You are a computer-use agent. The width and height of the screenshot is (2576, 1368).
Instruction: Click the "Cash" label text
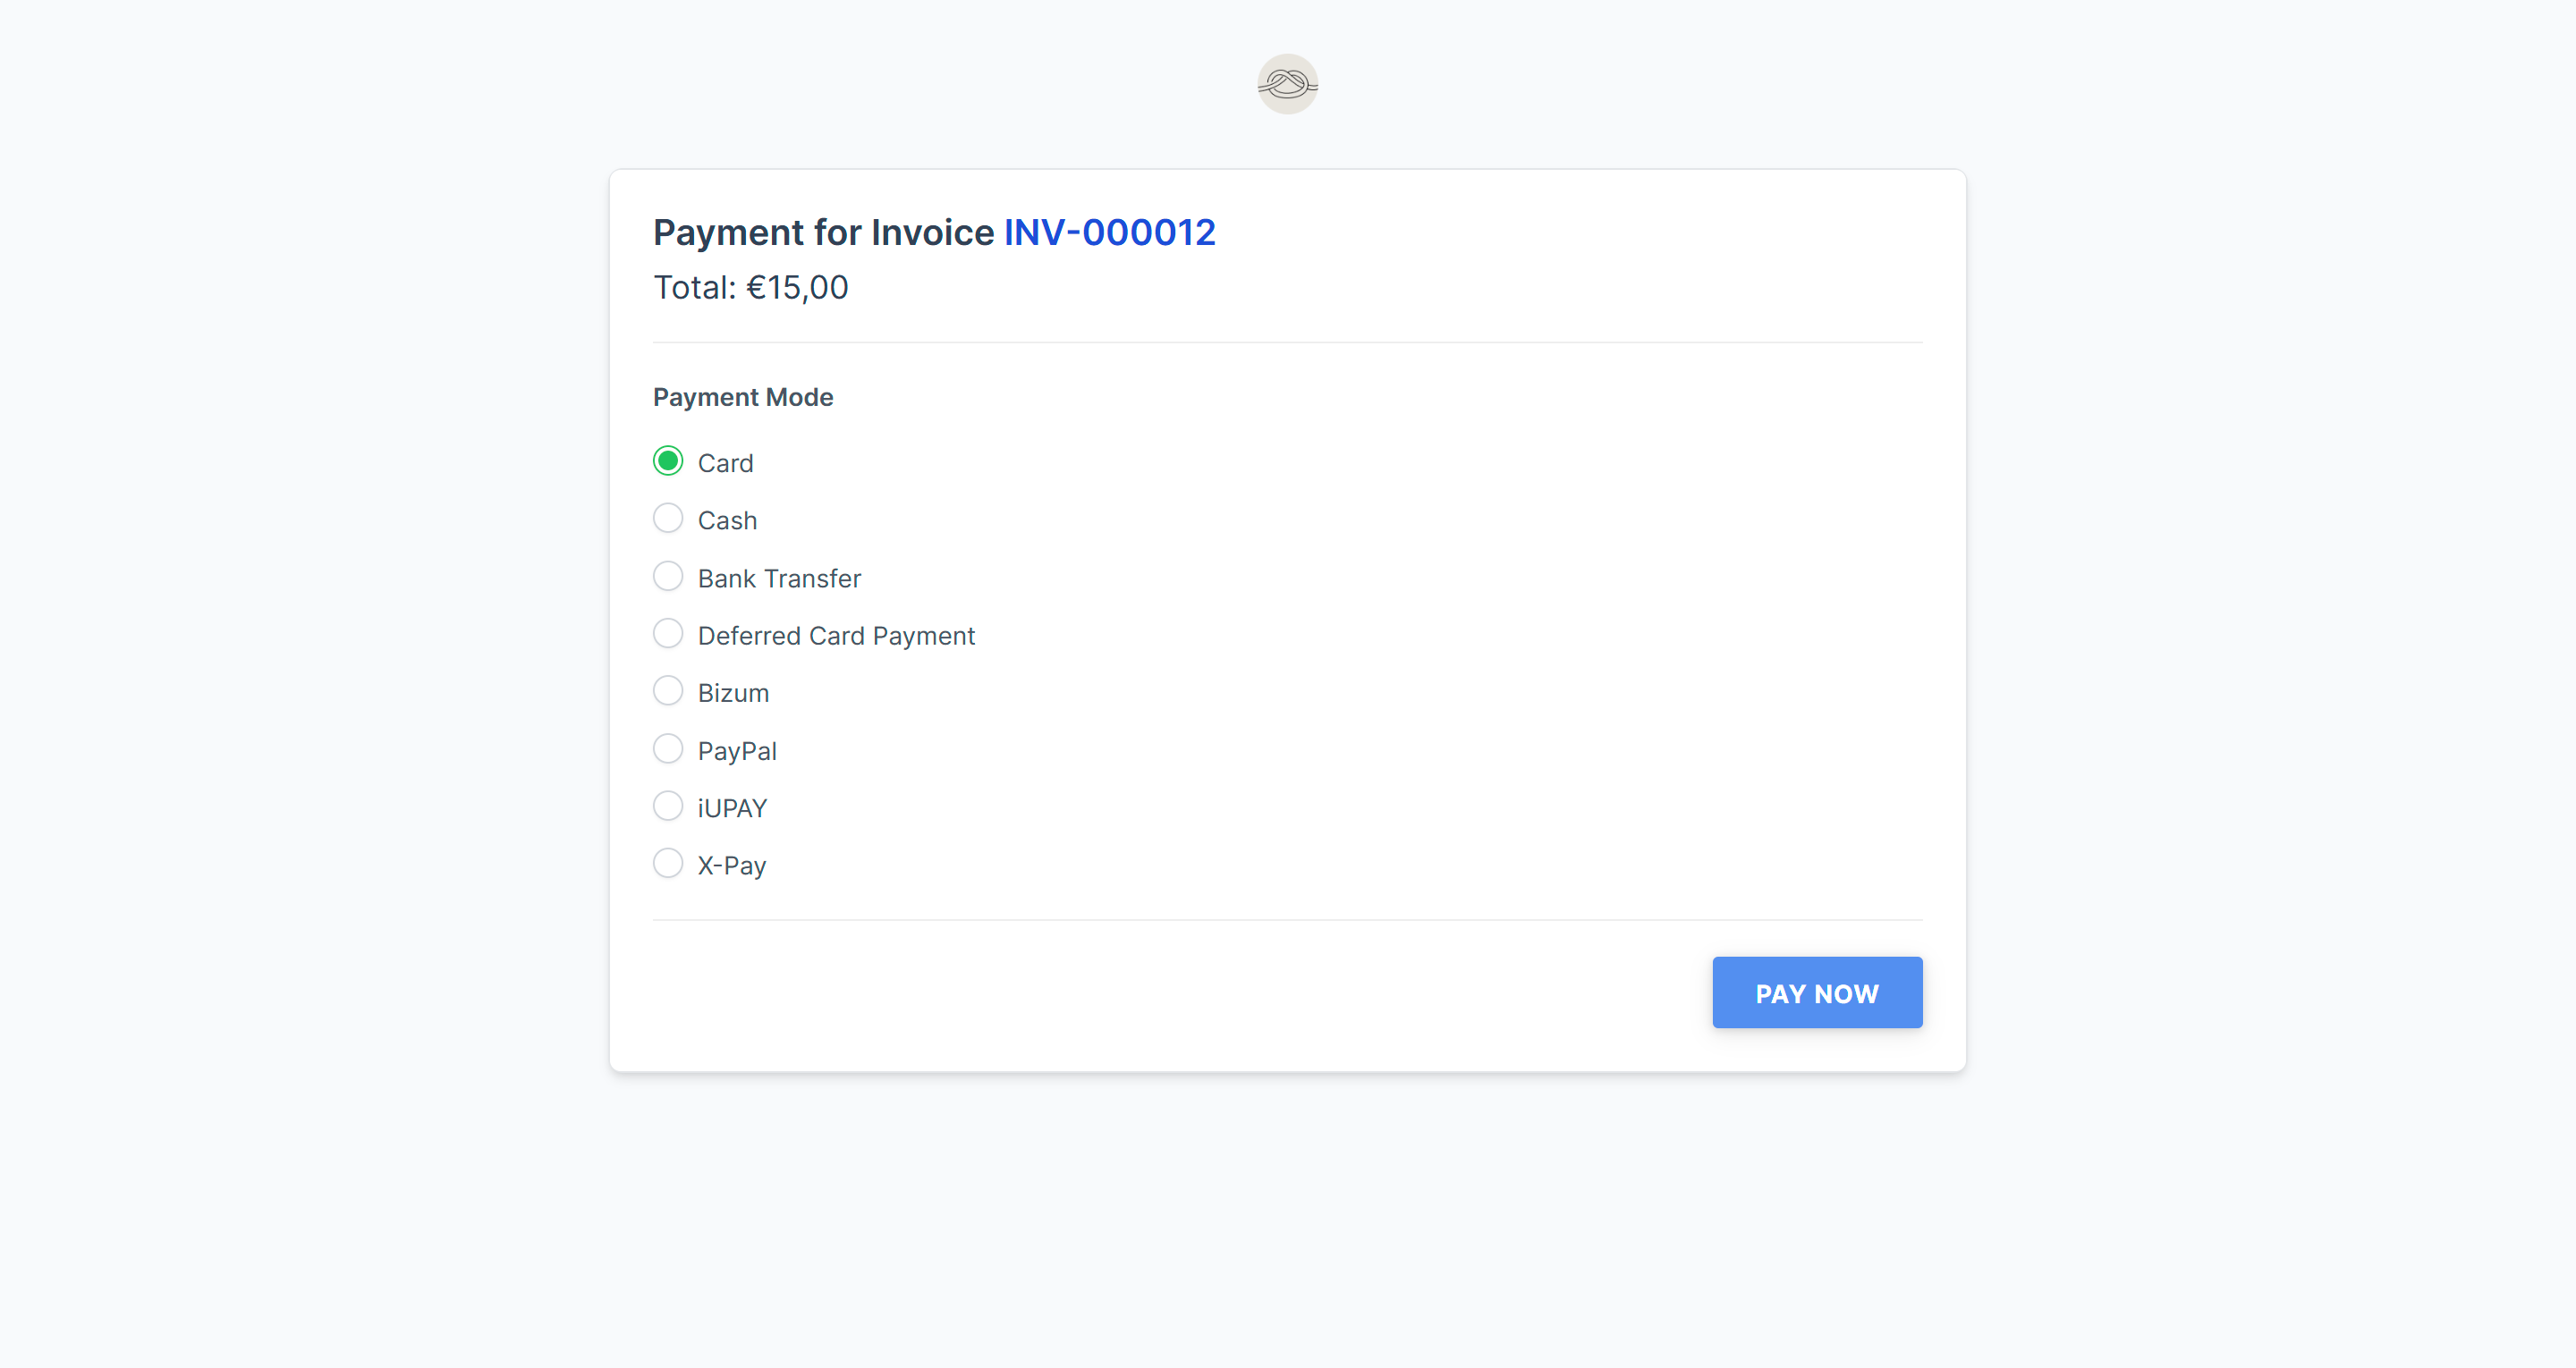pos(727,521)
